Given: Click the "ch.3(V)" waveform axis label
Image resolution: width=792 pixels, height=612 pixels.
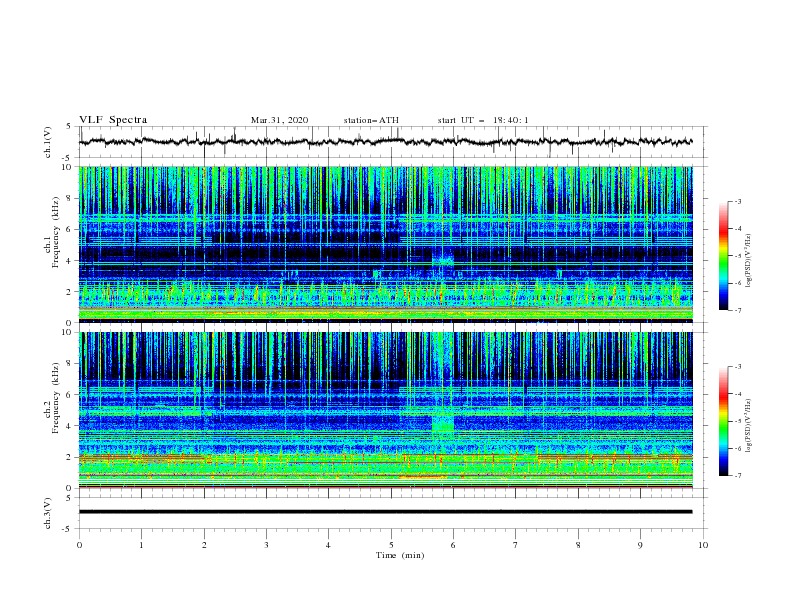Looking at the screenshot, I should coord(48,513).
